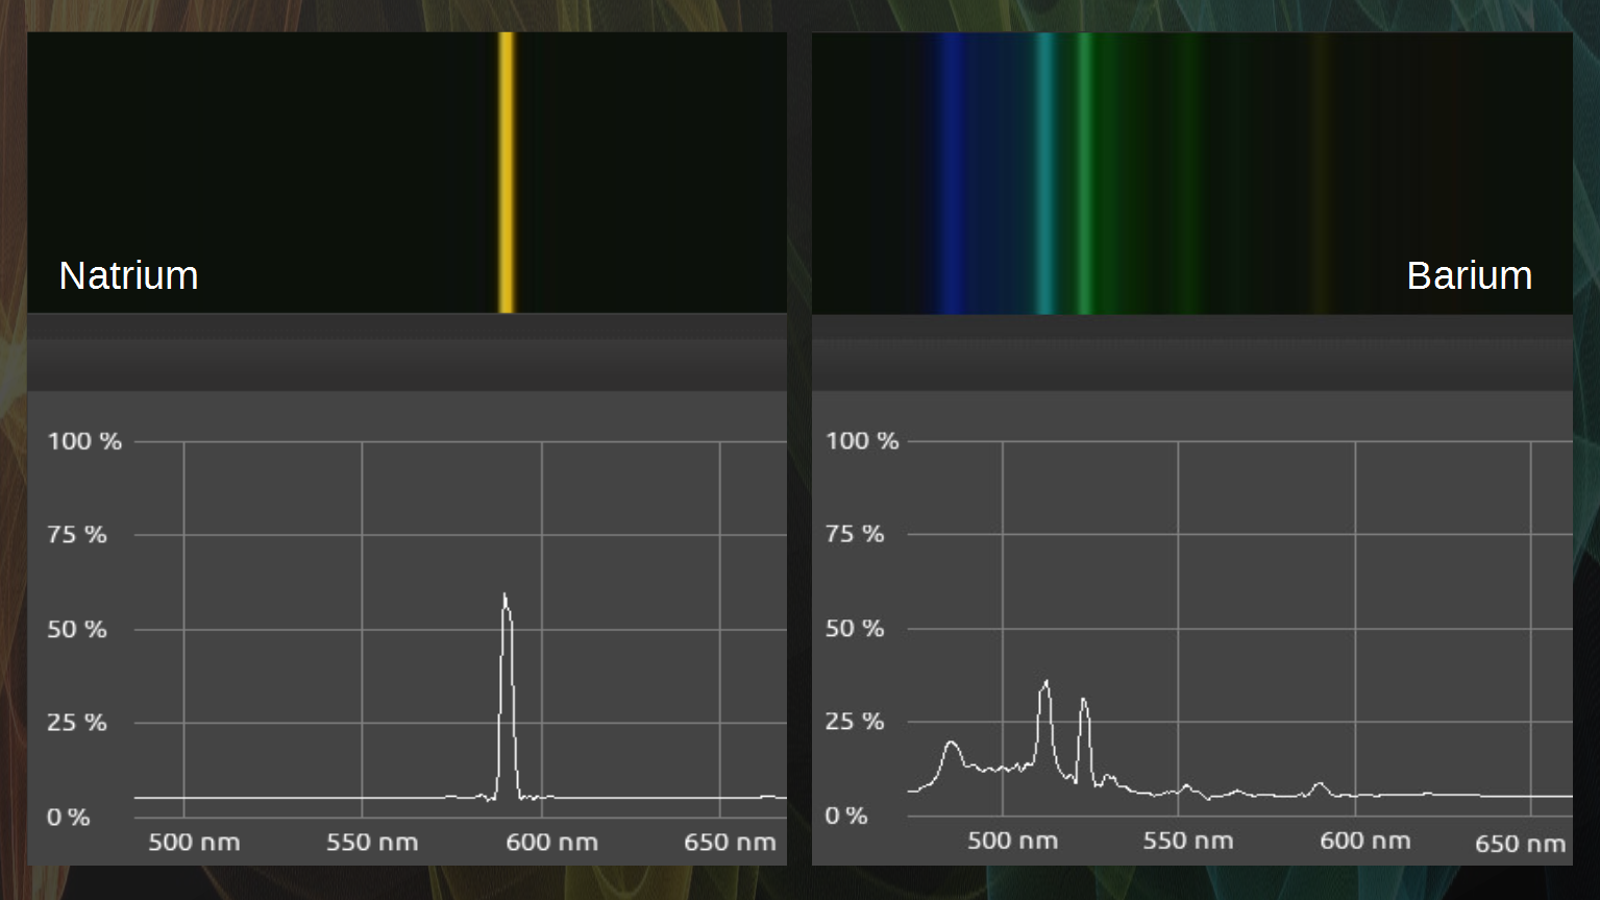This screenshot has width=1600, height=900.
Task: Click "25 %" label on Barium graph
Action: click(855, 721)
